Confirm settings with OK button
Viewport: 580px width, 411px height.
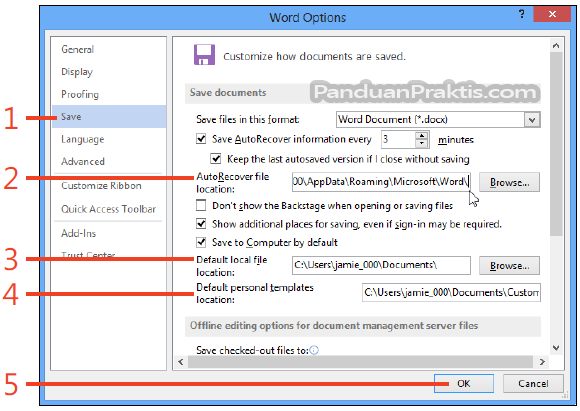pos(463,384)
